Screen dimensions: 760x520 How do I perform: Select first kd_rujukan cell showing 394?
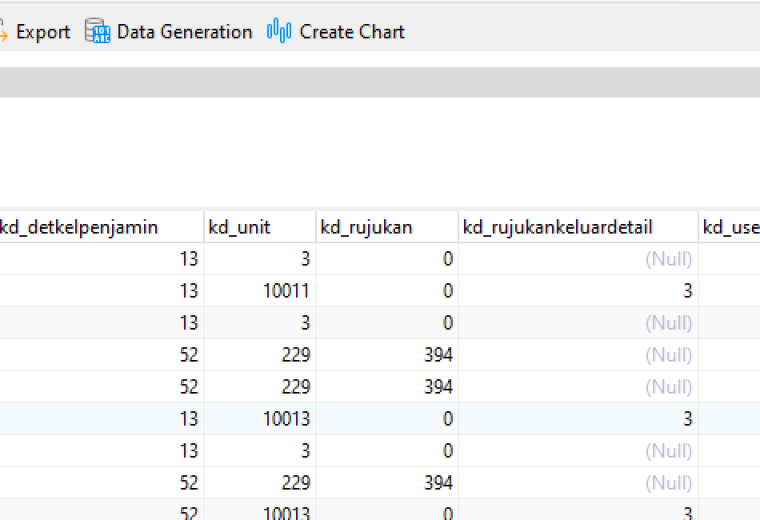[387, 355]
